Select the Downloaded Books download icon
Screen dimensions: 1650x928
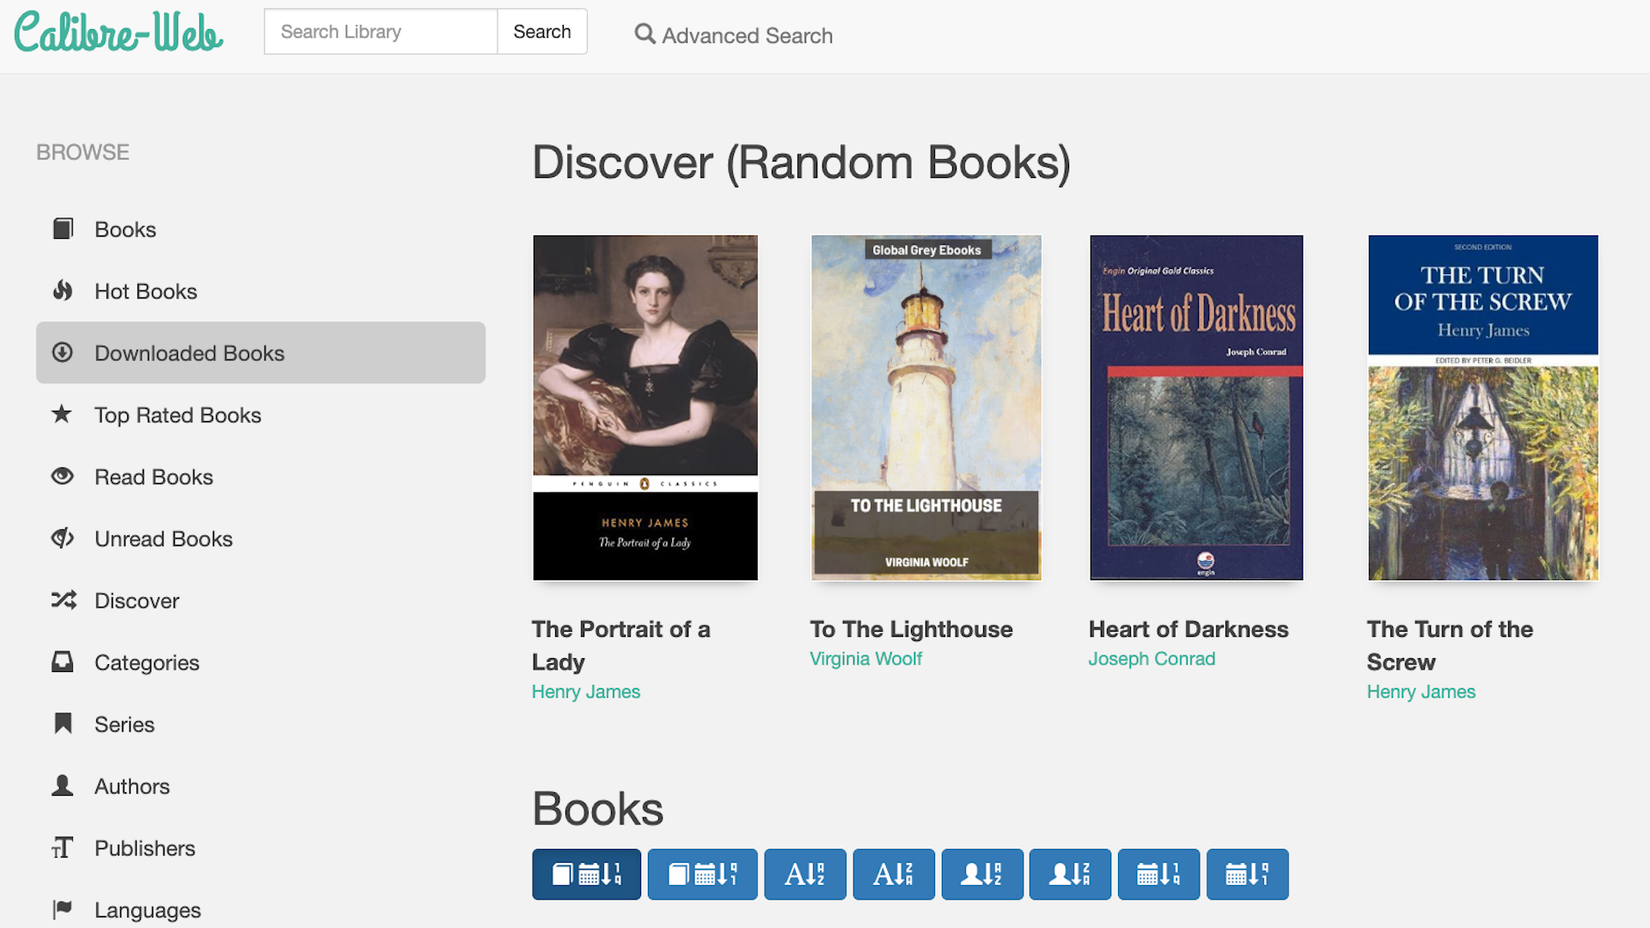63,352
